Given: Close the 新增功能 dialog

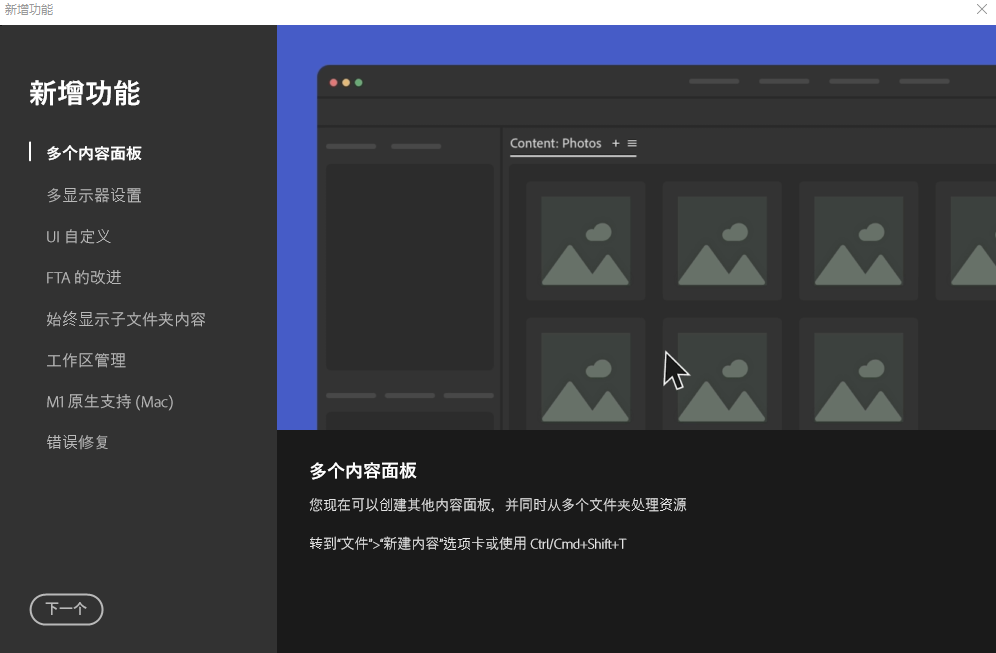Looking at the screenshot, I should click(982, 9).
